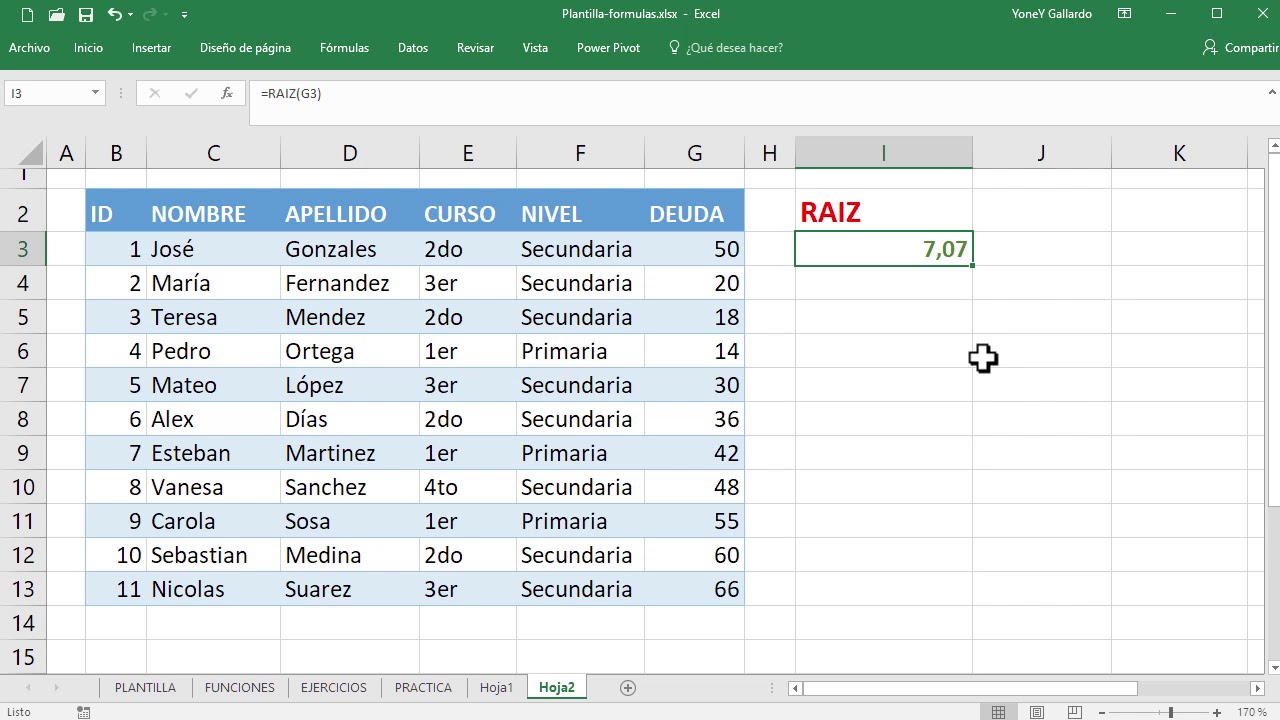Click the next sheet navigation arrow
1280x720 pixels.
(56, 688)
